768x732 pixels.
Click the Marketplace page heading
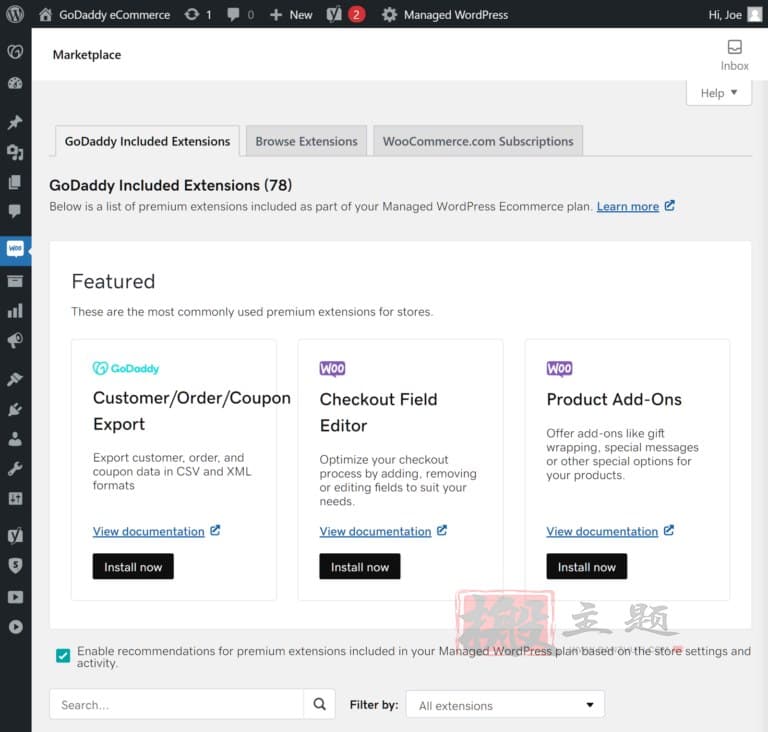(87, 54)
